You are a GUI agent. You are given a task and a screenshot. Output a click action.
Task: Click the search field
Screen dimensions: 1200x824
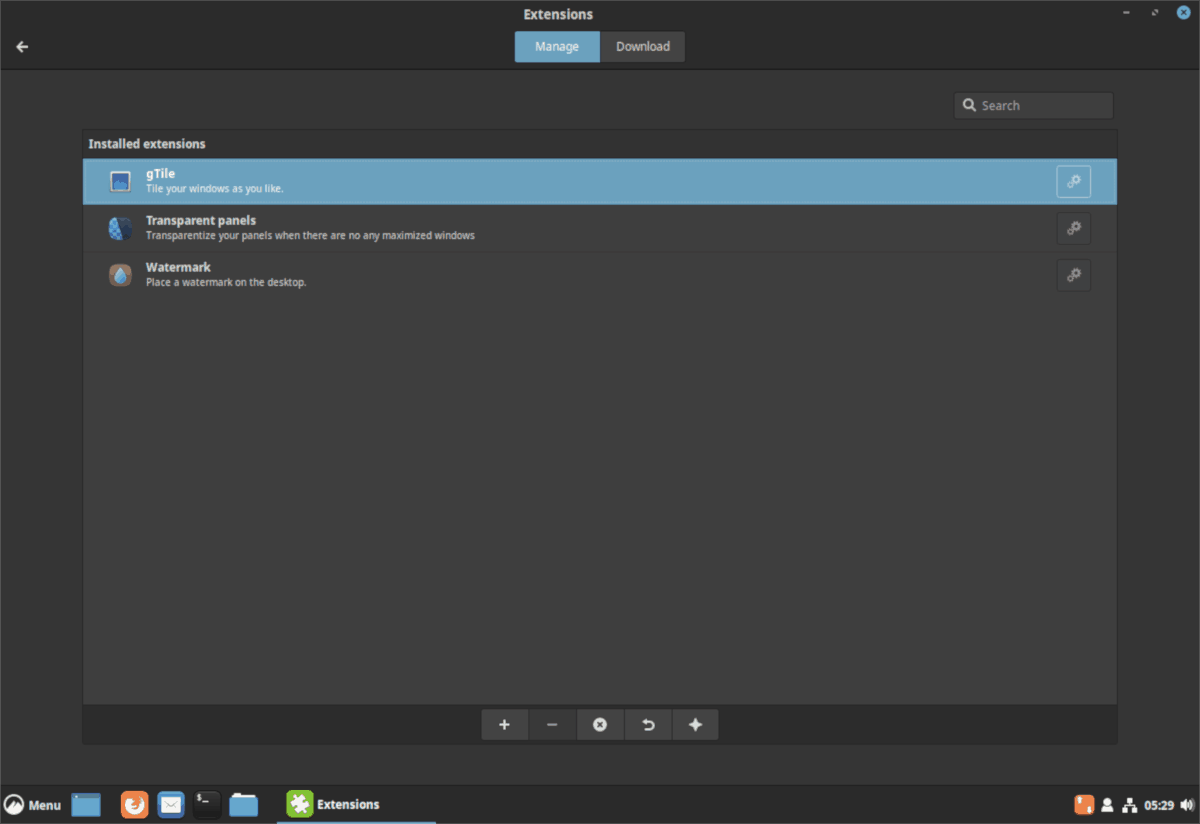pyautogui.click(x=1033, y=105)
